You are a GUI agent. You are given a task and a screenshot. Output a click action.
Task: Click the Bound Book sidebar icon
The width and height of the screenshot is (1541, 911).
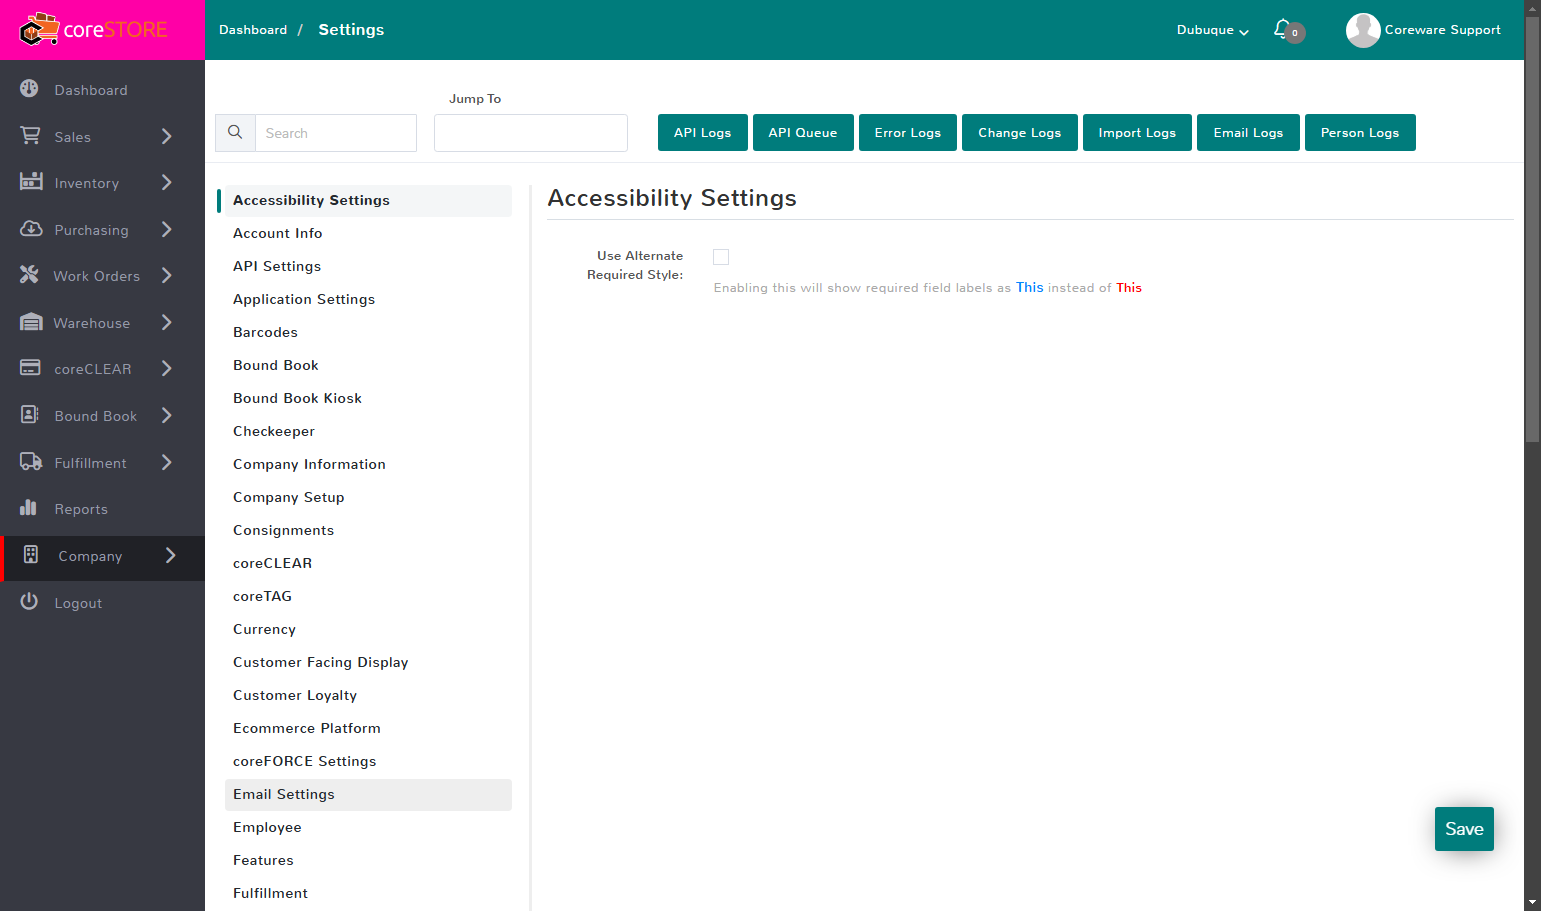[30, 415]
